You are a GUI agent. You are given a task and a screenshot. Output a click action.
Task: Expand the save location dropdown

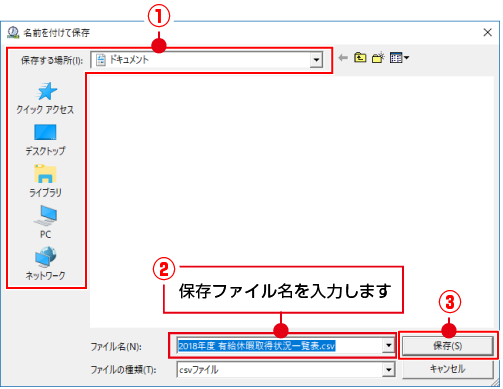[316, 60]
